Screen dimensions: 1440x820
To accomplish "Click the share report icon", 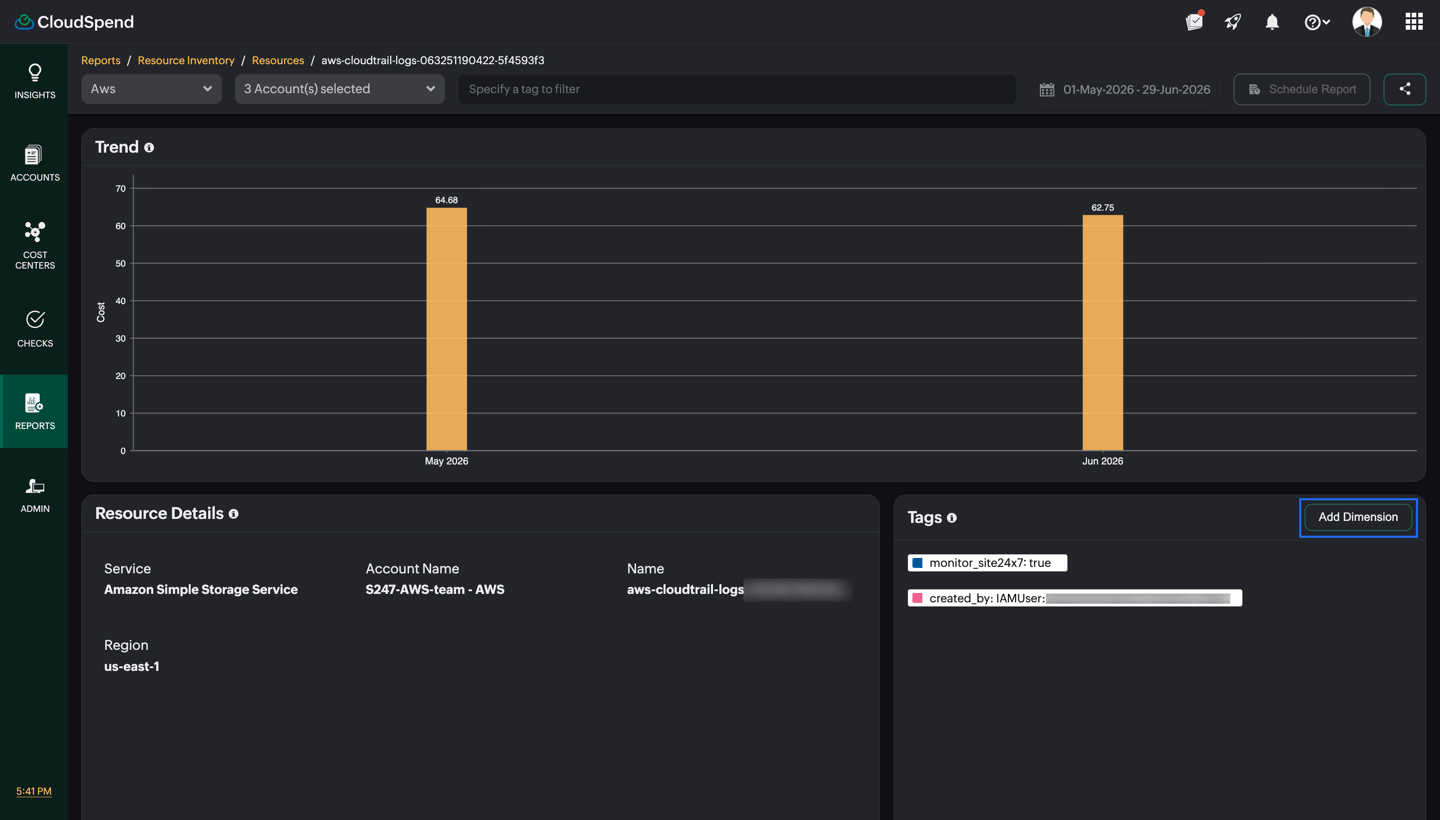I will 1404,89.
